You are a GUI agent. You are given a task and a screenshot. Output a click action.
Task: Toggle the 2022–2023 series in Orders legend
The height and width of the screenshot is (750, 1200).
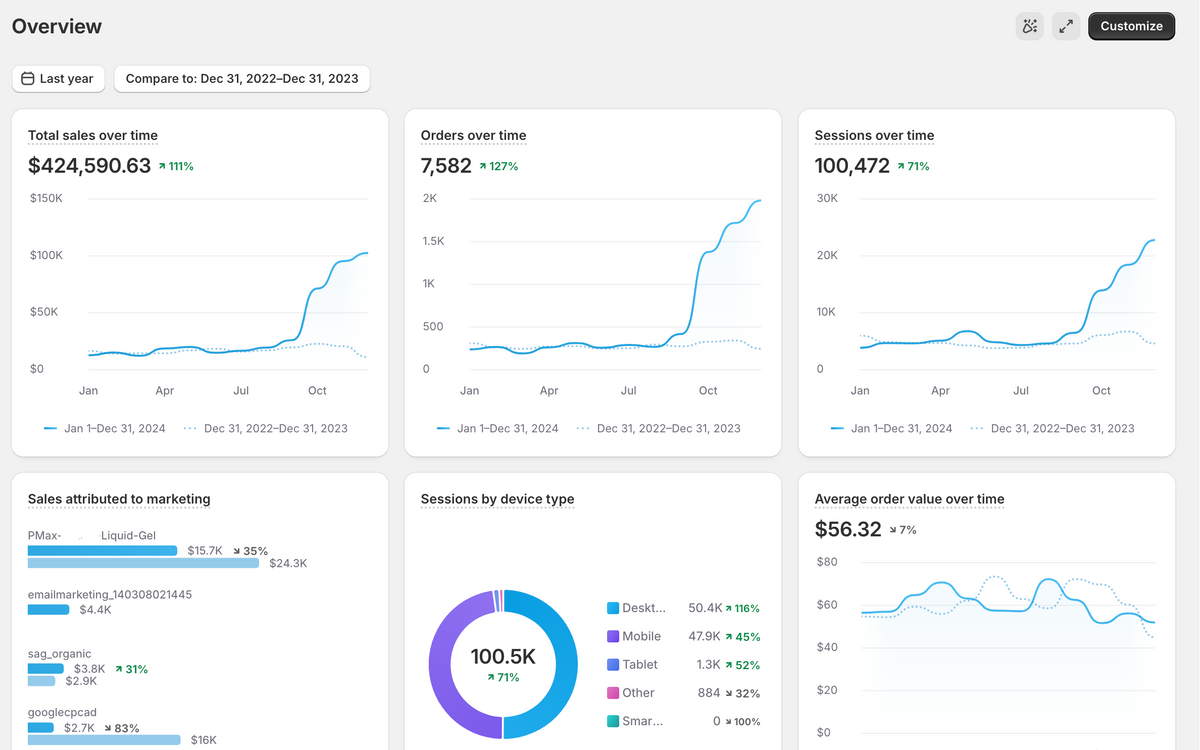pos(659,428)
